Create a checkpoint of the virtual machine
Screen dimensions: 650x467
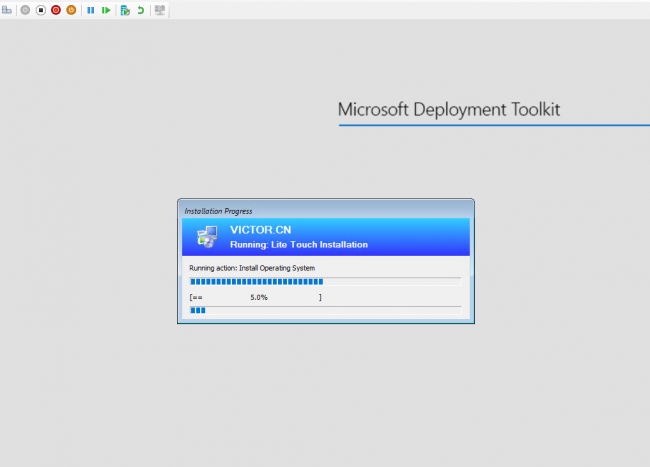pos(125,10)
